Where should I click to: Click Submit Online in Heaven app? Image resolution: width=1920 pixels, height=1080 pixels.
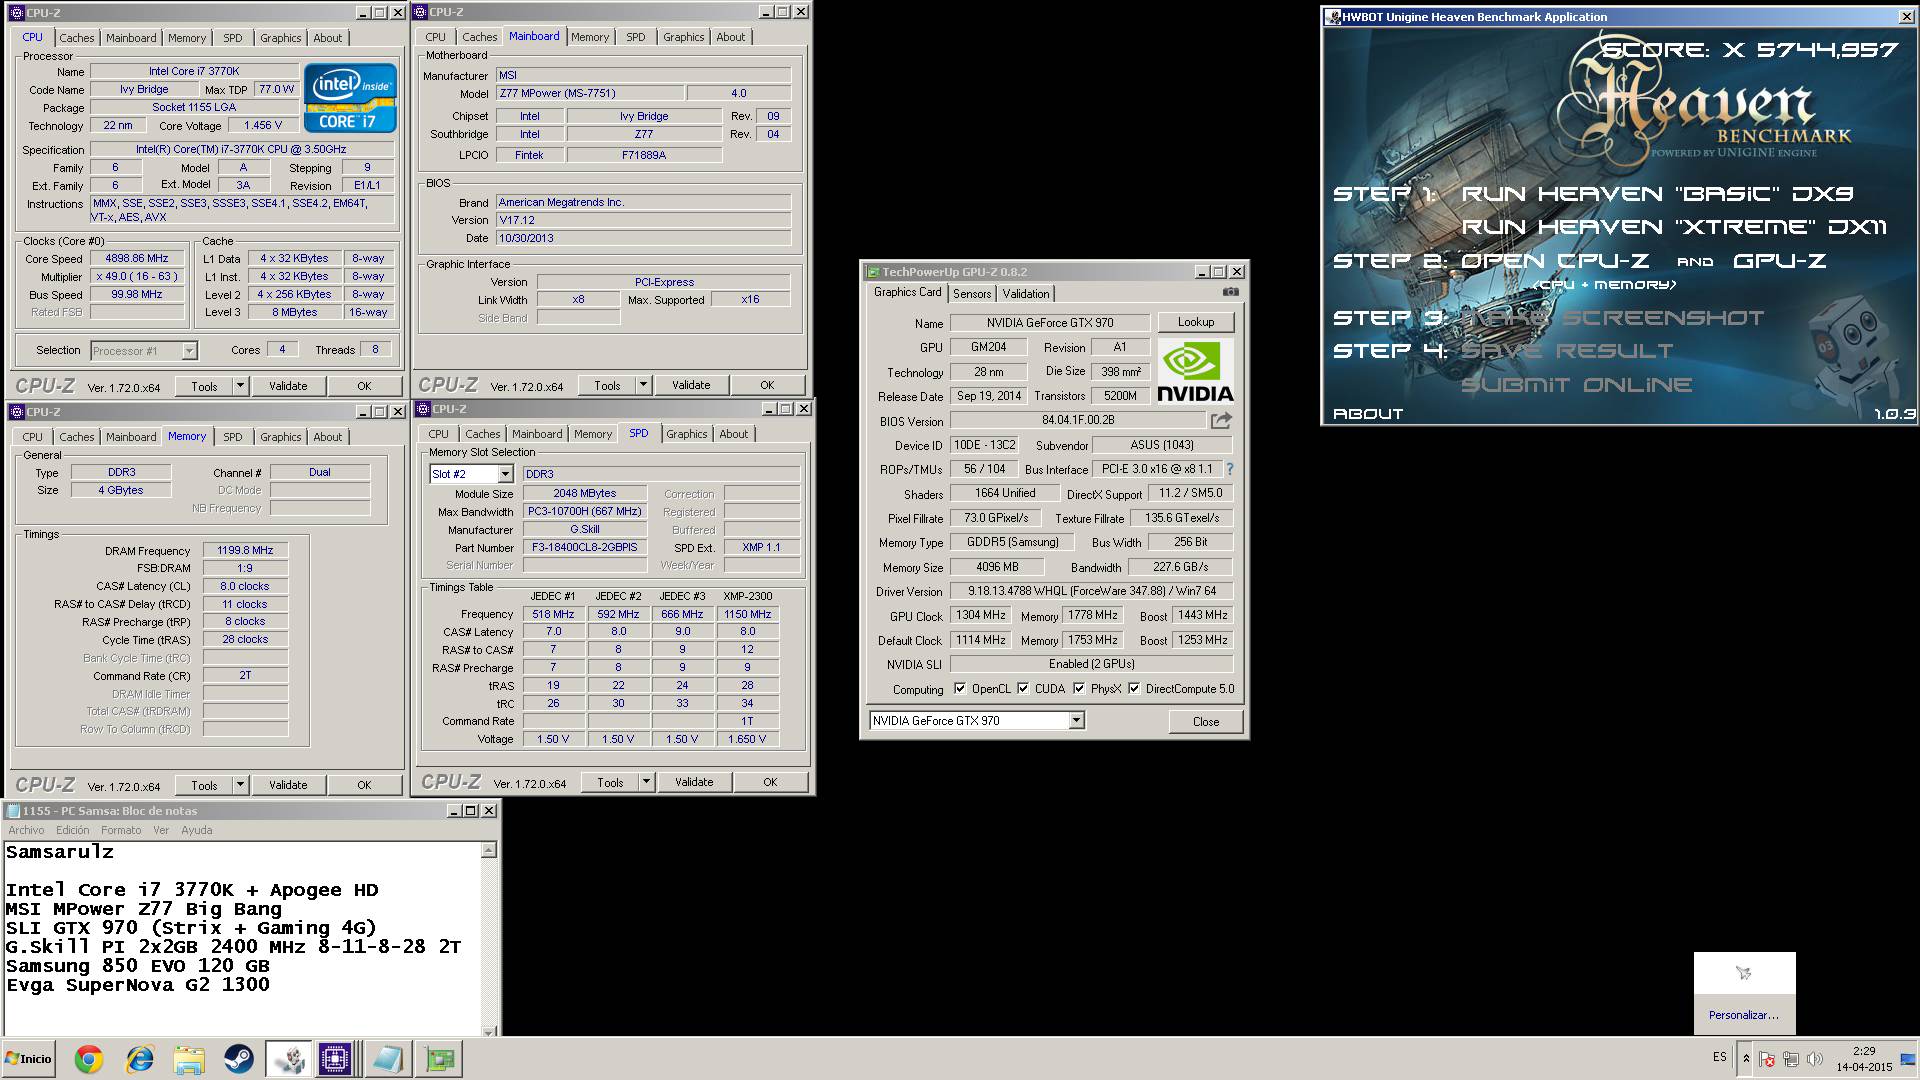(x=1576, y=385)
